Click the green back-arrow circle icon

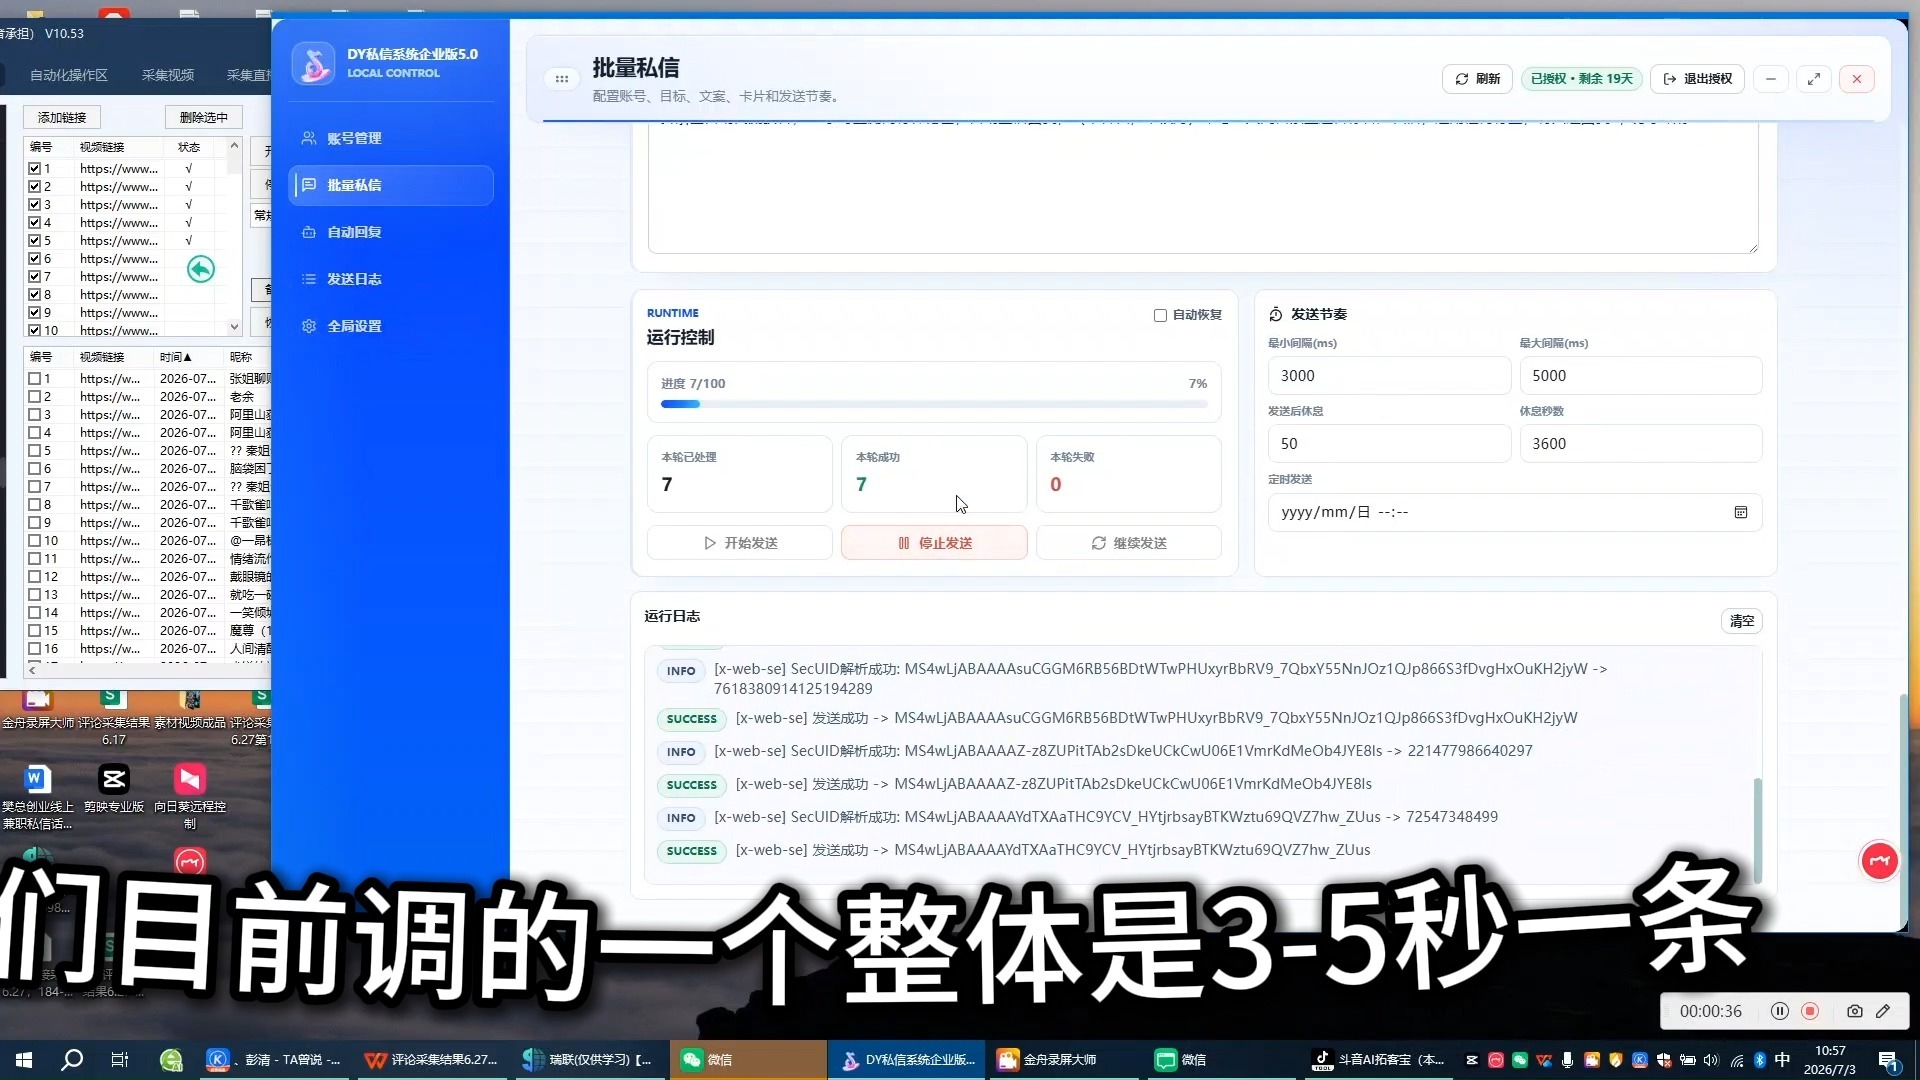point(201,269)
